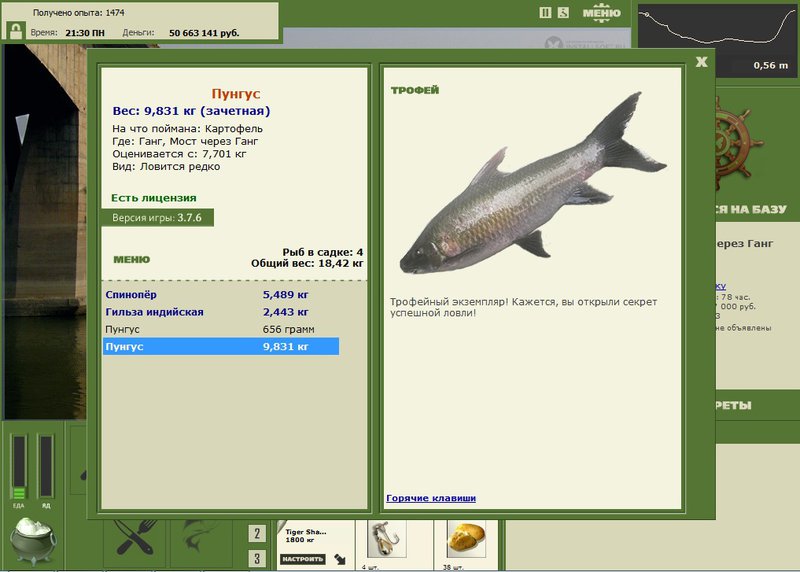Image resolution: width=800 pixels, height=572 pixels.
Task: Click the trophy Пунгус fish picture
Action: click(533, 184)
